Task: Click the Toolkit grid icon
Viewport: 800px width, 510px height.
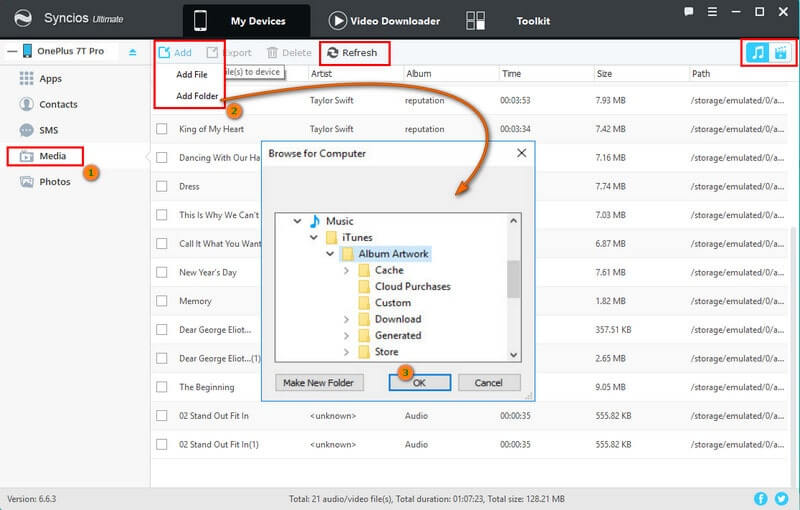Action: pyautogui.click(x=476, y=21)
